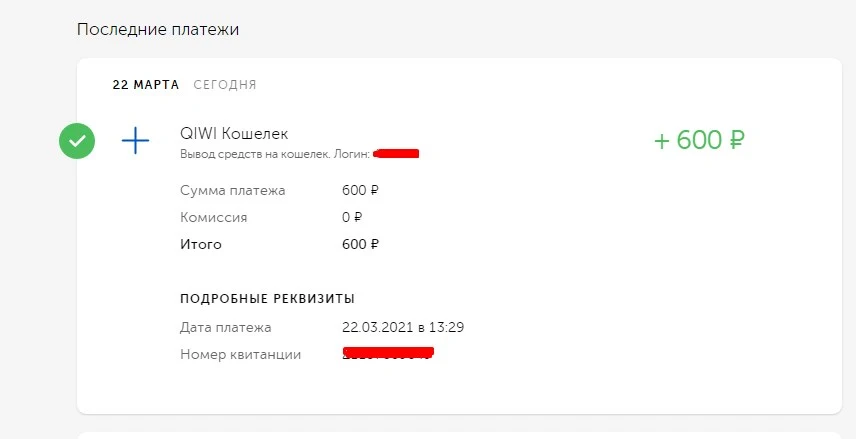
Task: Click the Вывод средств на кошелек description
Action: click(255, 155)
